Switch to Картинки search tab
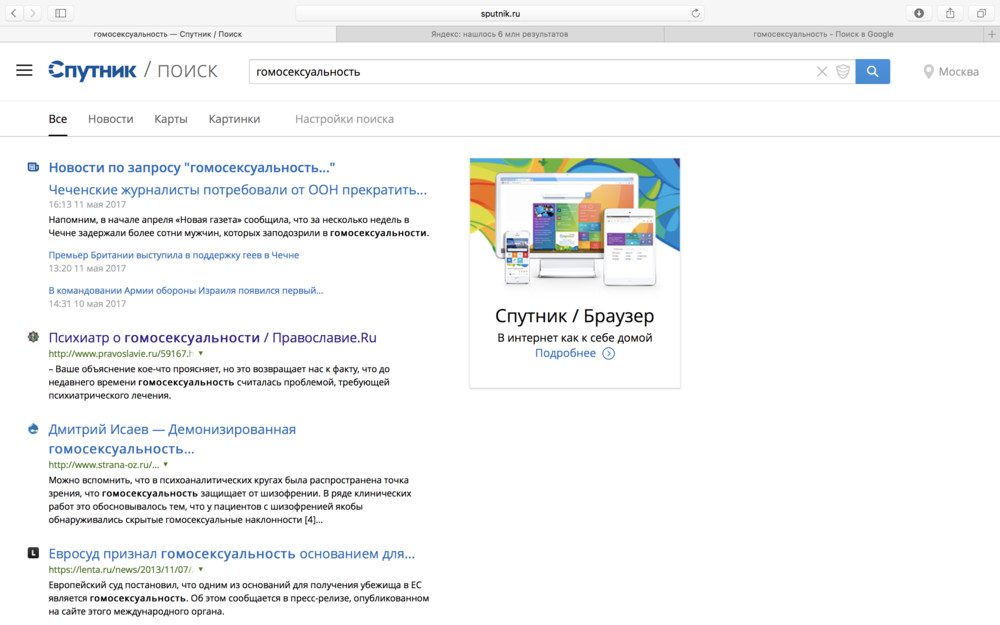 (x=234, y=119)
